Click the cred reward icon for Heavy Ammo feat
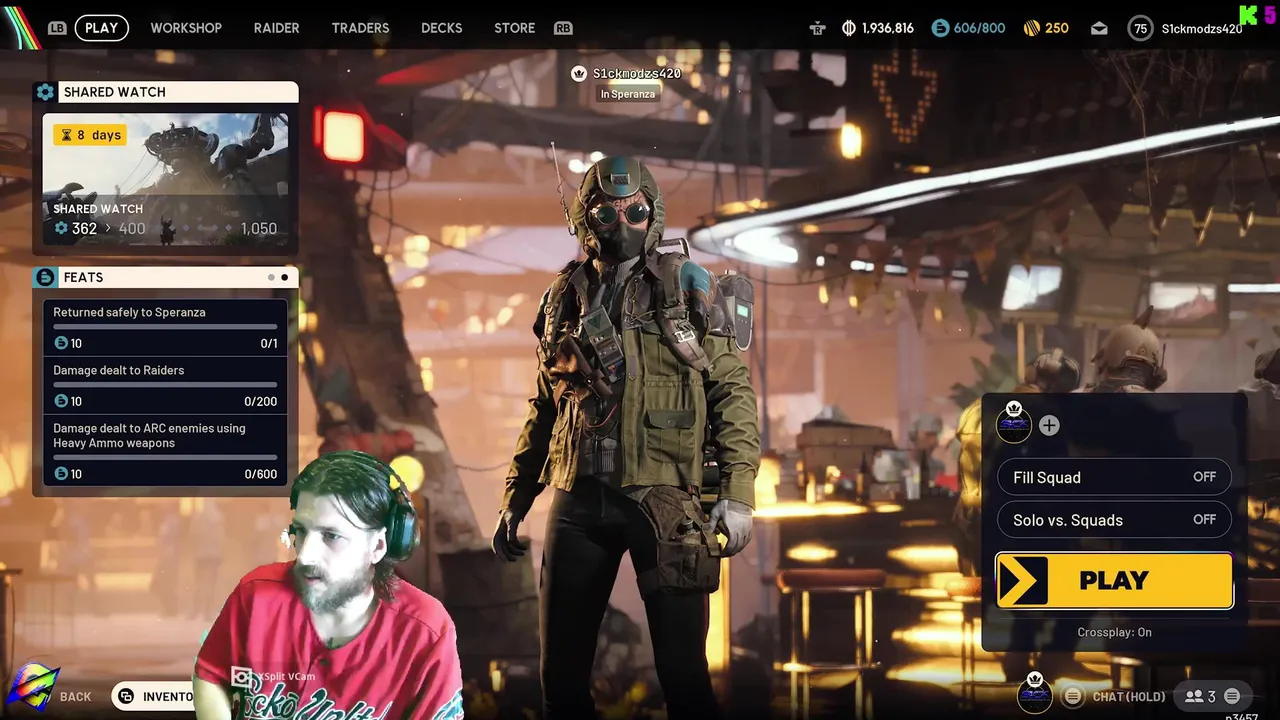Screen dimensions: 1280x720 61,474
